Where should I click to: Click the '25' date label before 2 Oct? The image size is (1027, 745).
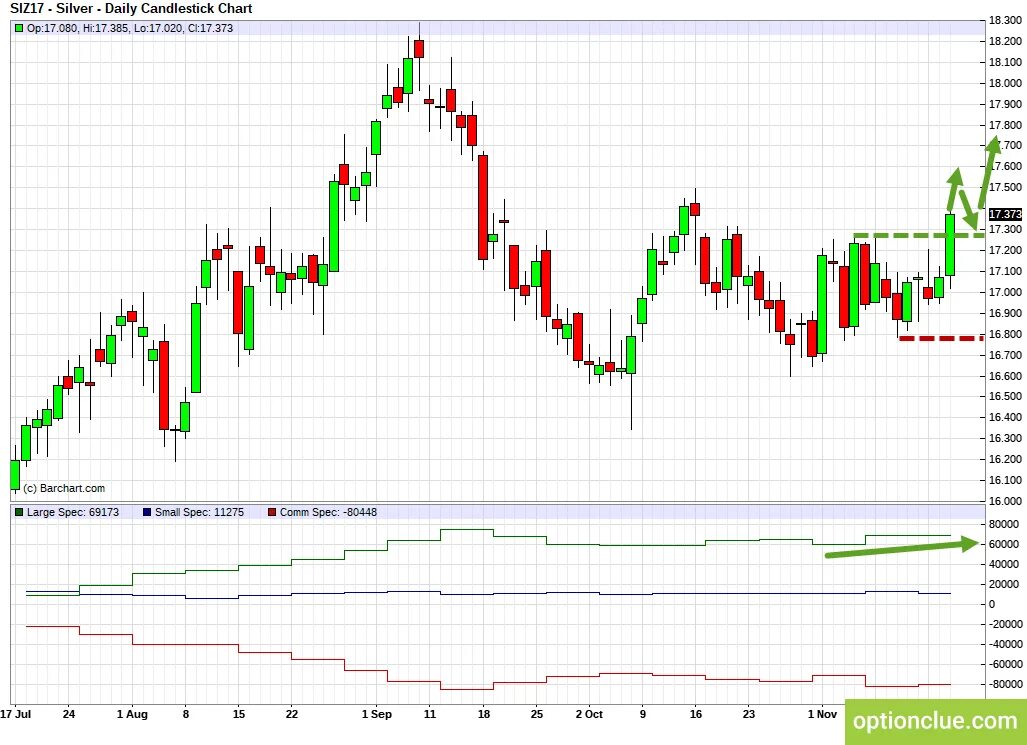coord(536,714)
